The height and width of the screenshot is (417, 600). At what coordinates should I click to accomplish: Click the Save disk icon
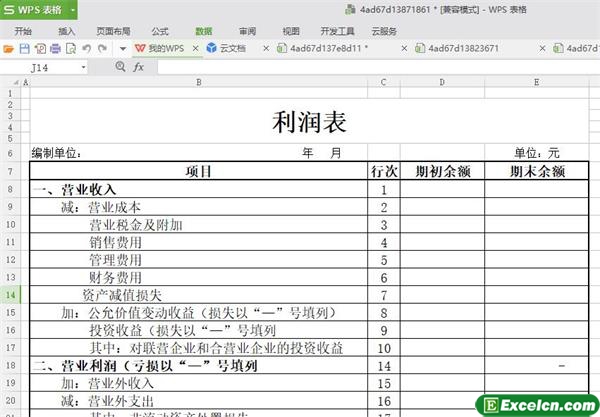tap(24, 49)
